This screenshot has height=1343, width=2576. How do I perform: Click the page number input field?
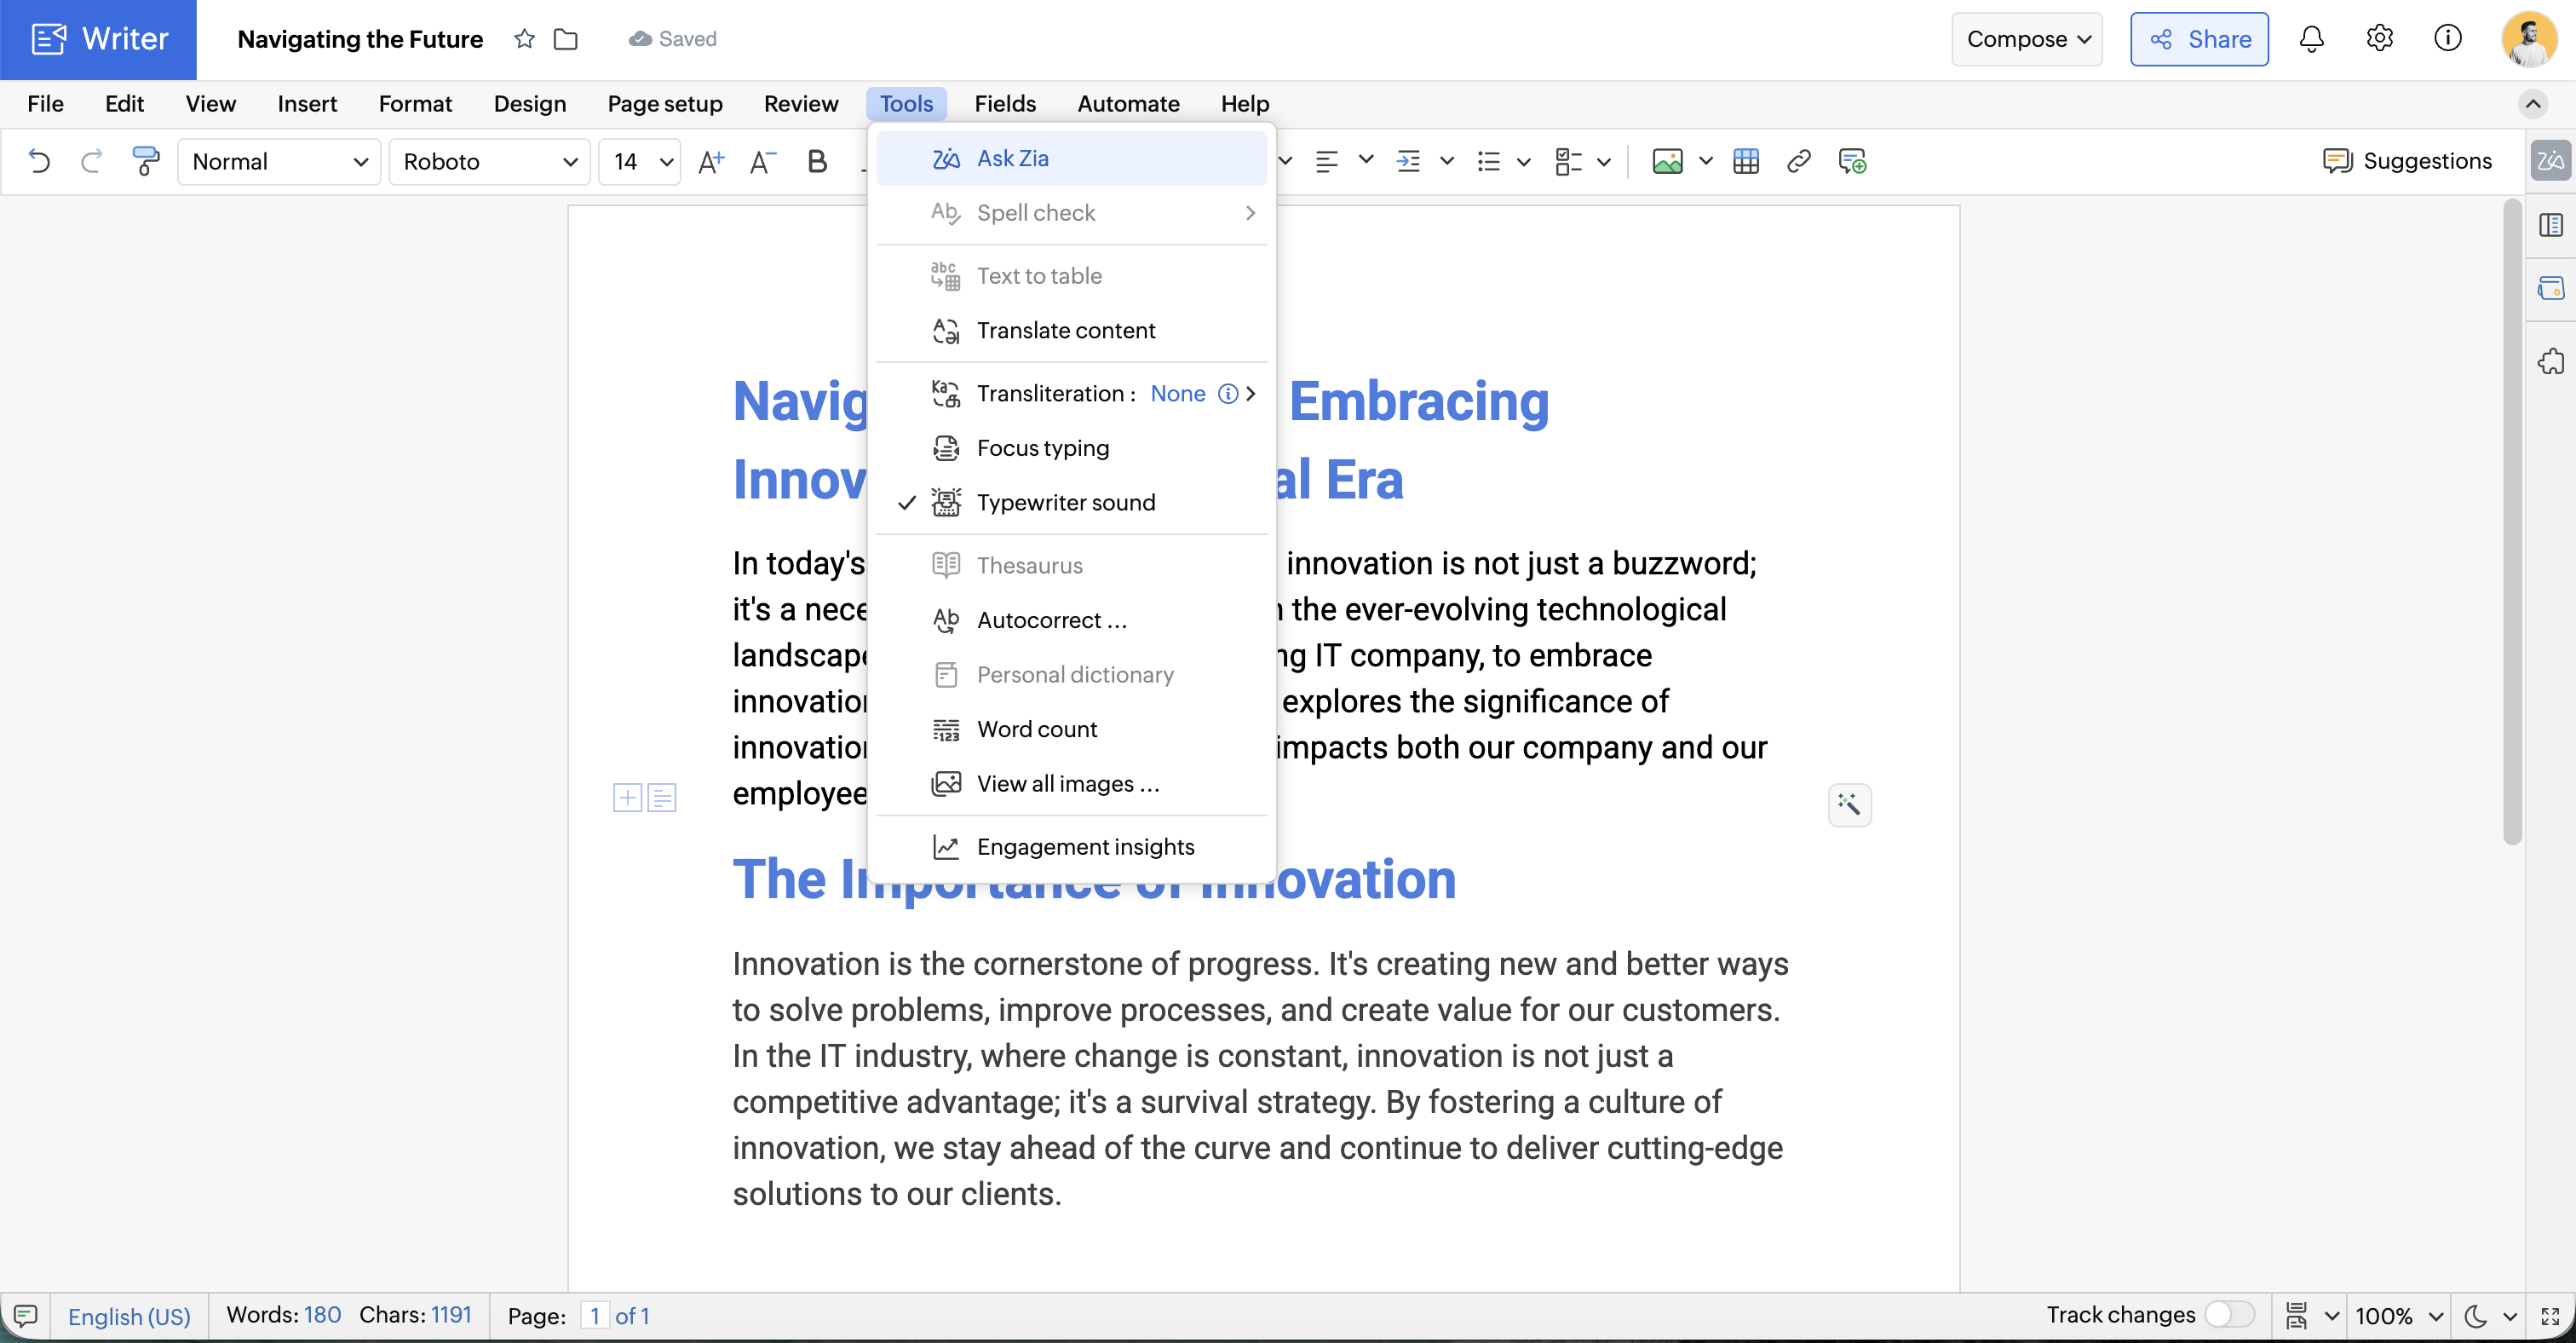[x=595, y=1316]
